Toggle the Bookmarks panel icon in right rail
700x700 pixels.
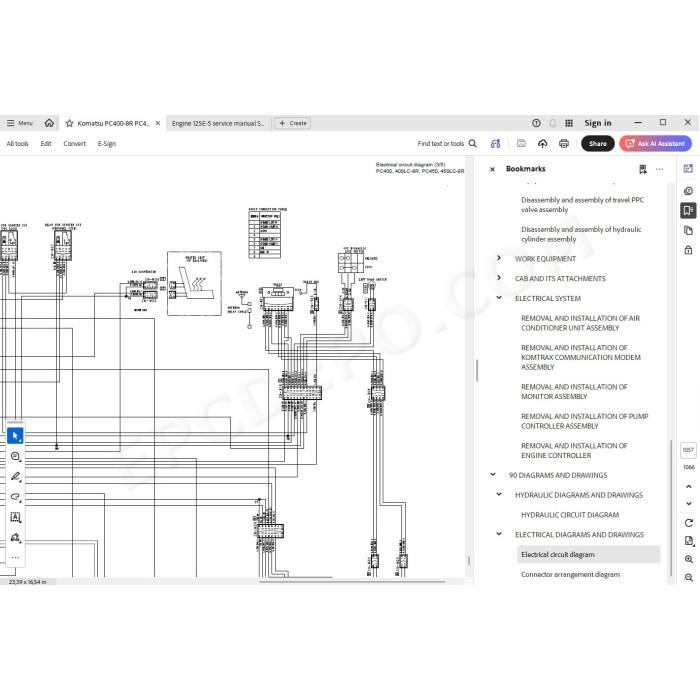pyautogui.click(x=688, y=210)
